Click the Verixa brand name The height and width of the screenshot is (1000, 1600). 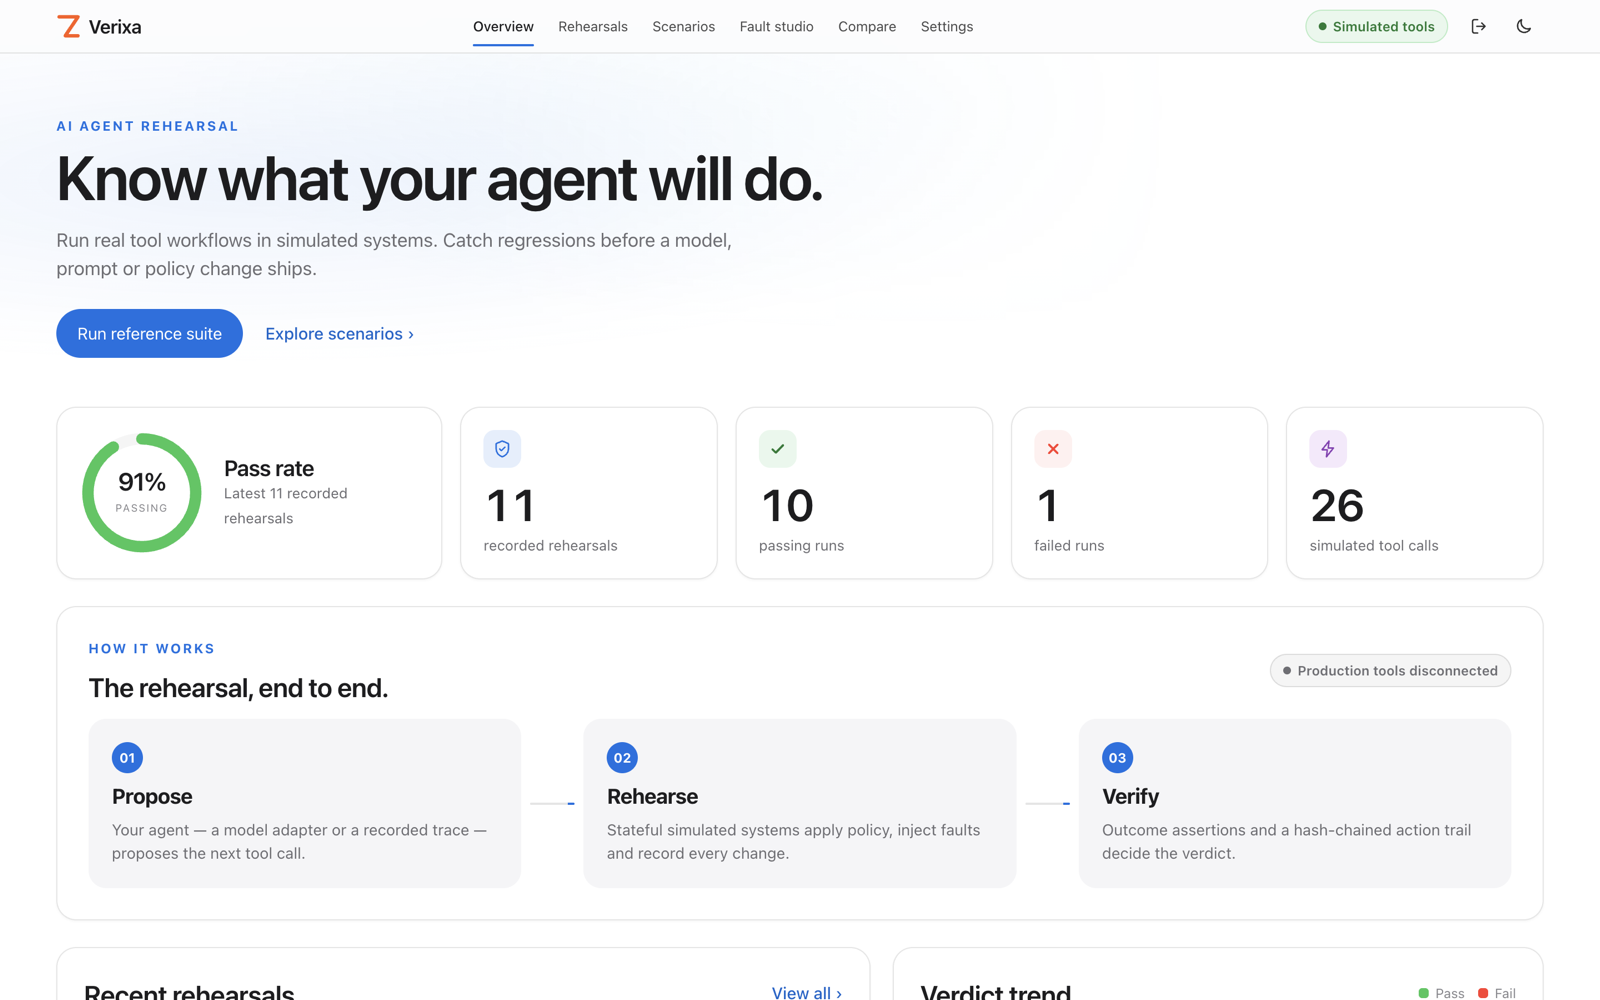tap(115, 27)
